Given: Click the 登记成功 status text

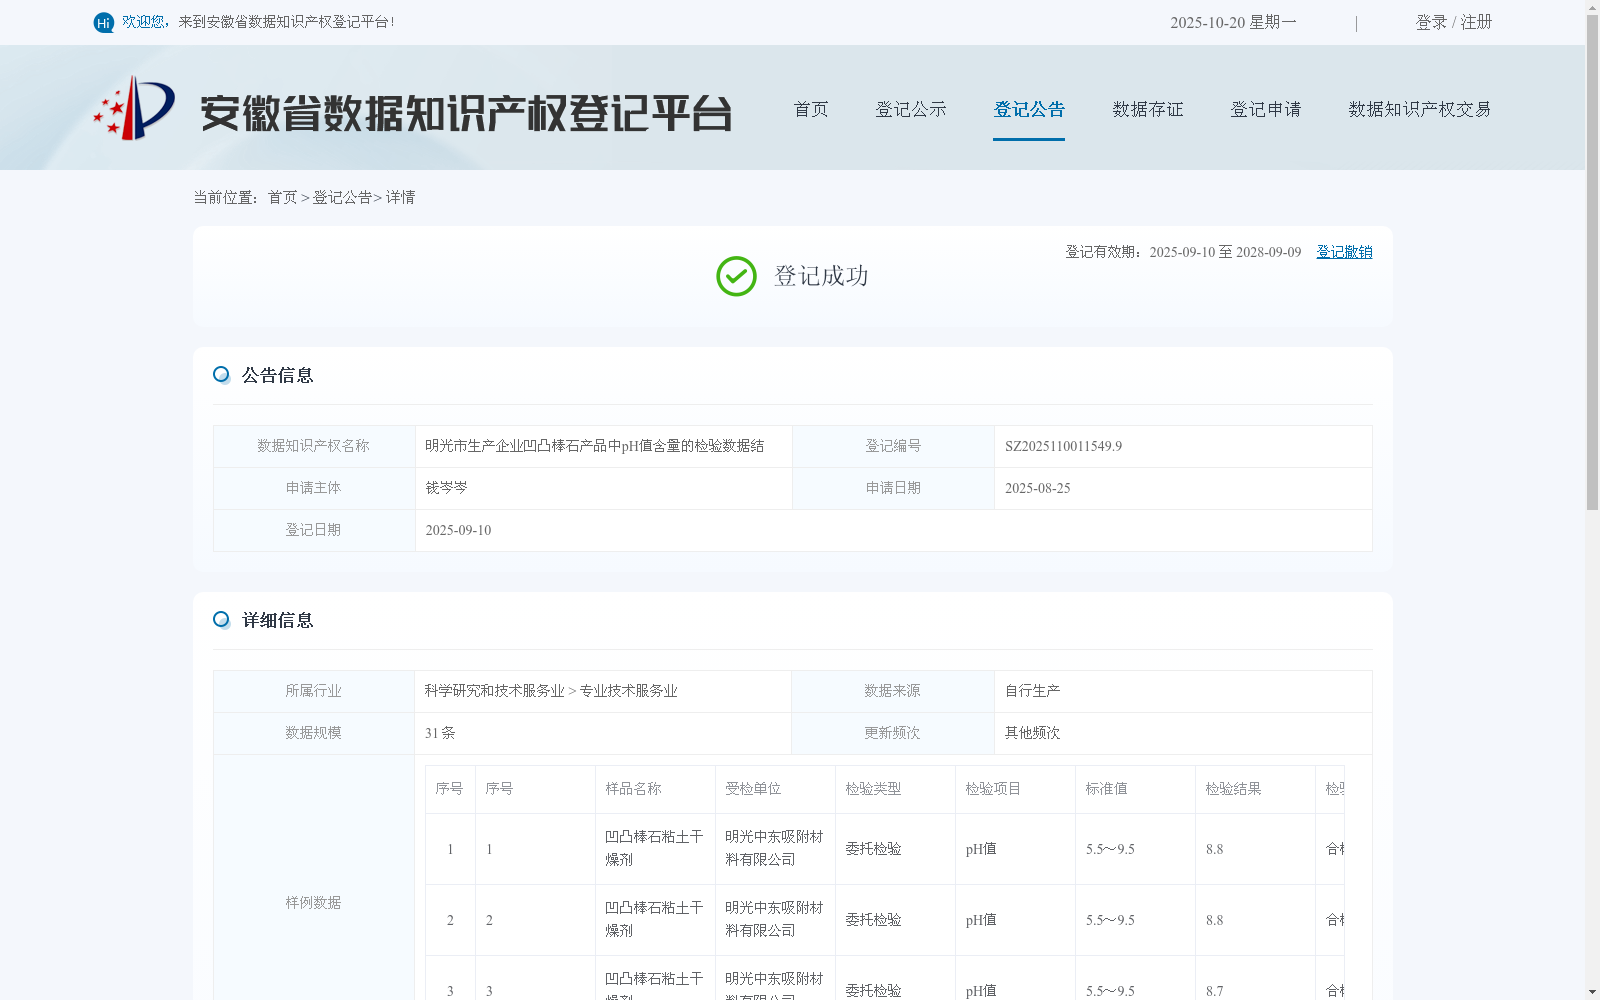Looking at the screenshot, I should [821, 276].
